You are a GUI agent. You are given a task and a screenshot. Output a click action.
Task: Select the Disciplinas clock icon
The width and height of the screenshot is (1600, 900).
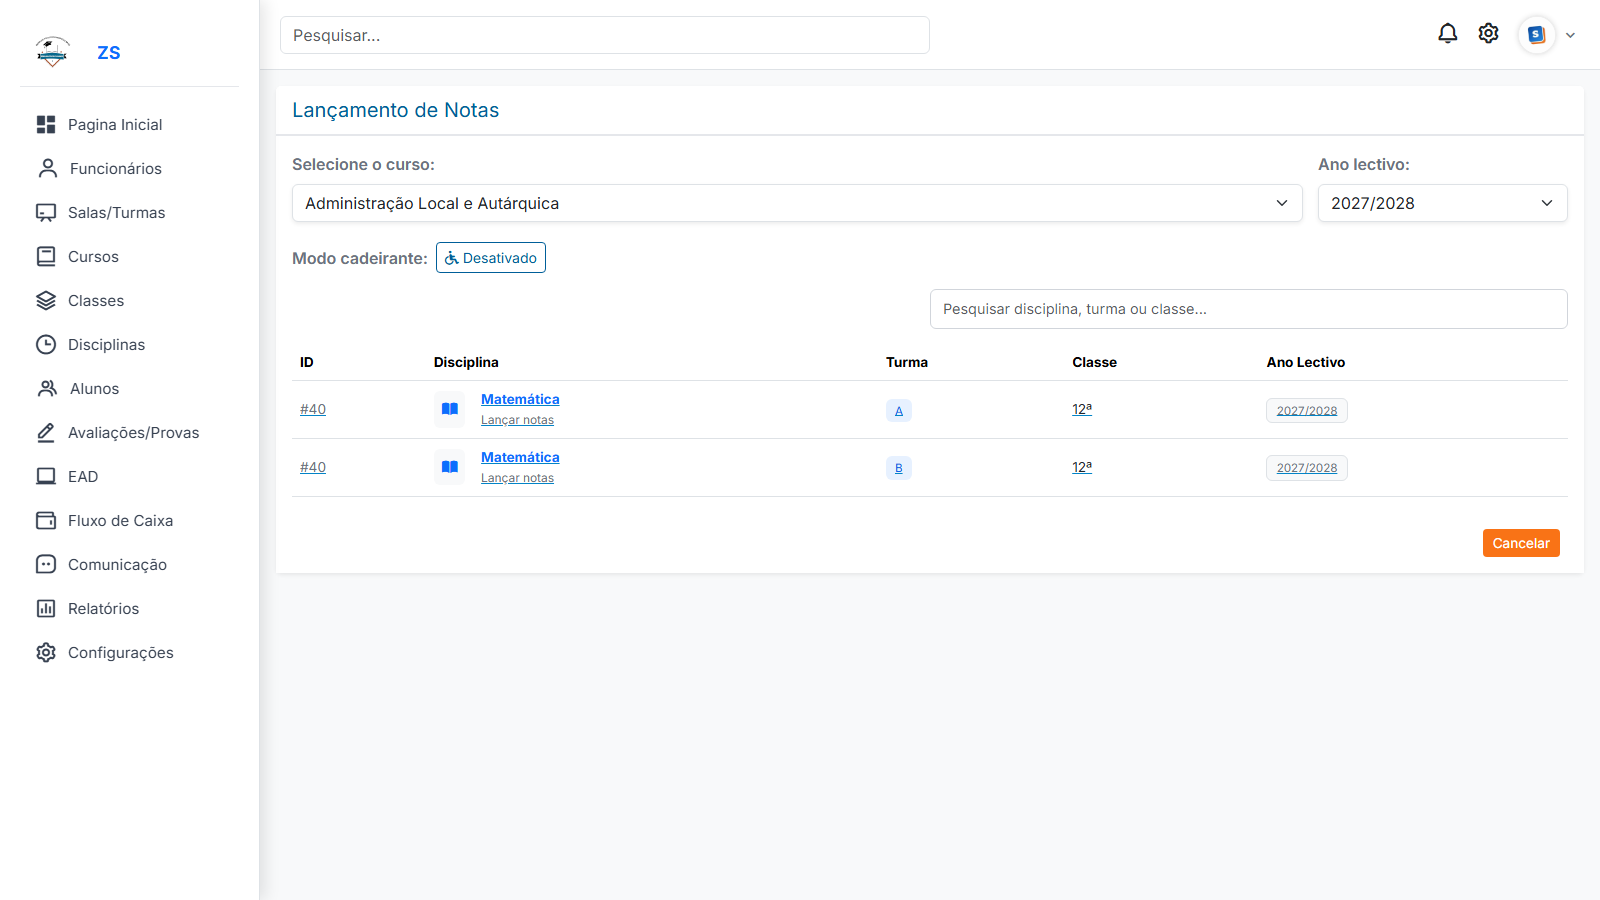point(46,344)
